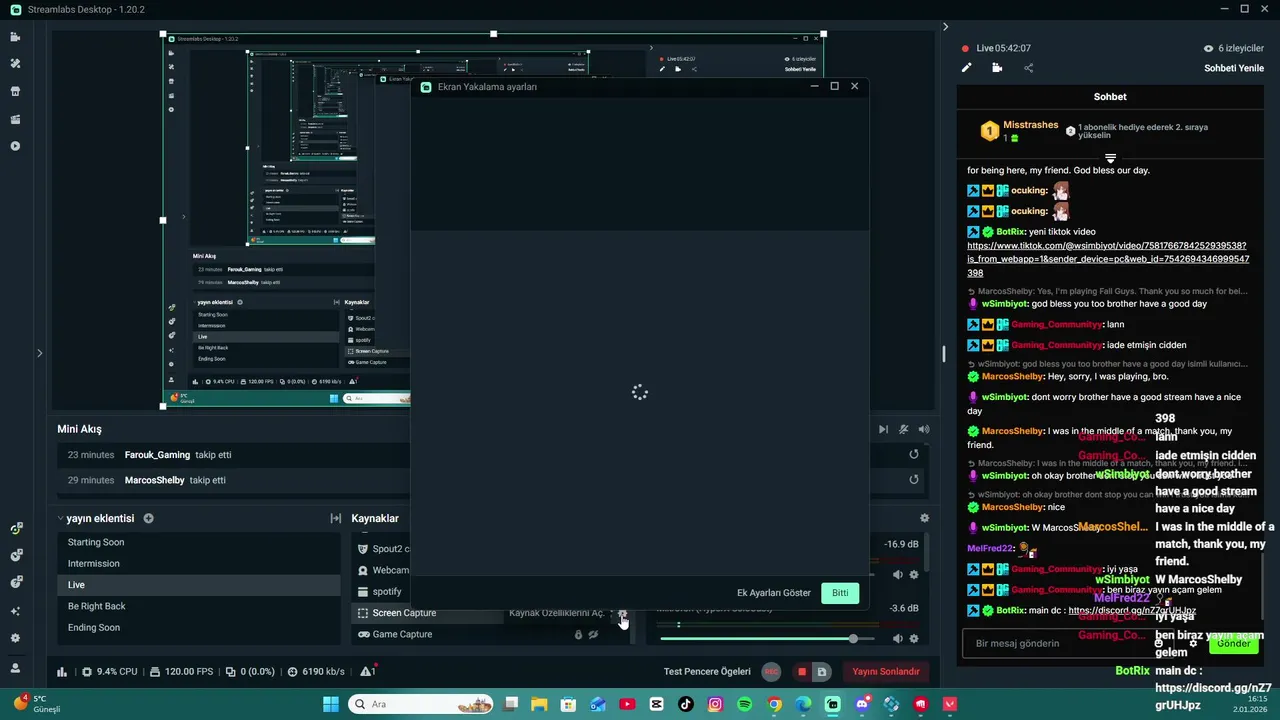Open the Editor icon in left sidebar

[15, 37]
